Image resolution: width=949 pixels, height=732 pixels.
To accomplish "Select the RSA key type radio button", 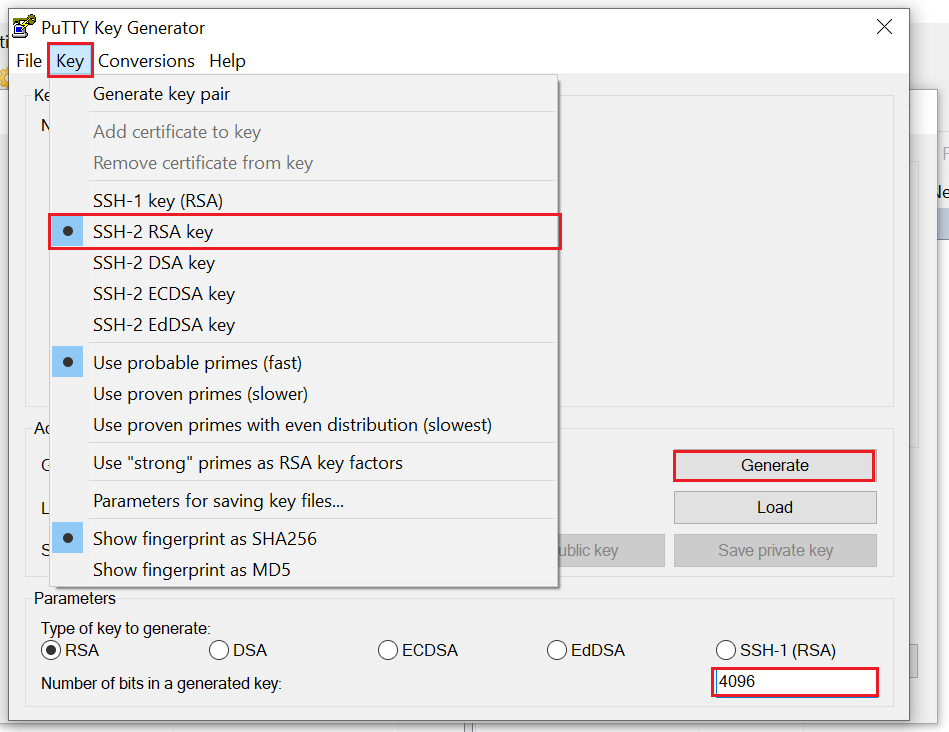I will coord(51,650).
